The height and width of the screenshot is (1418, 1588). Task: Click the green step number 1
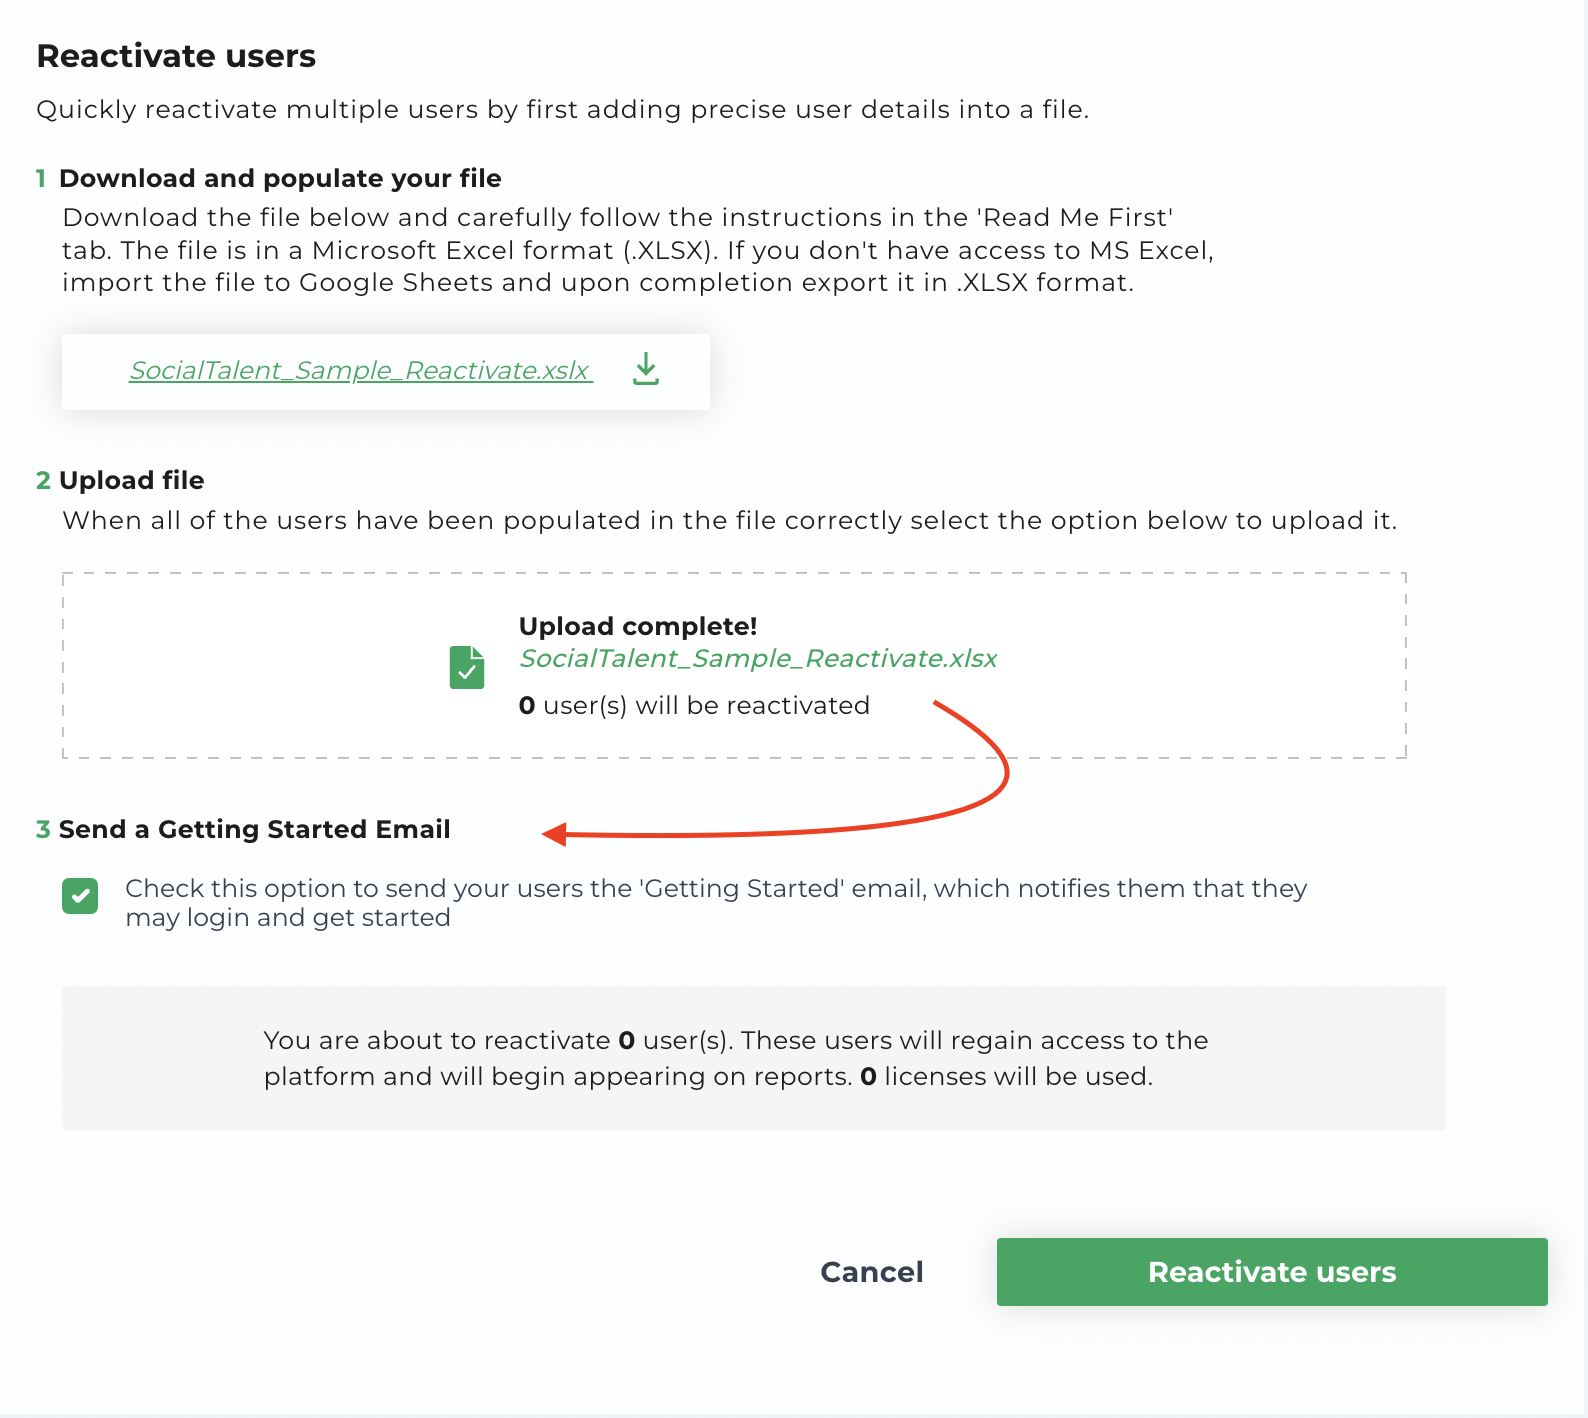click(41, 179)
